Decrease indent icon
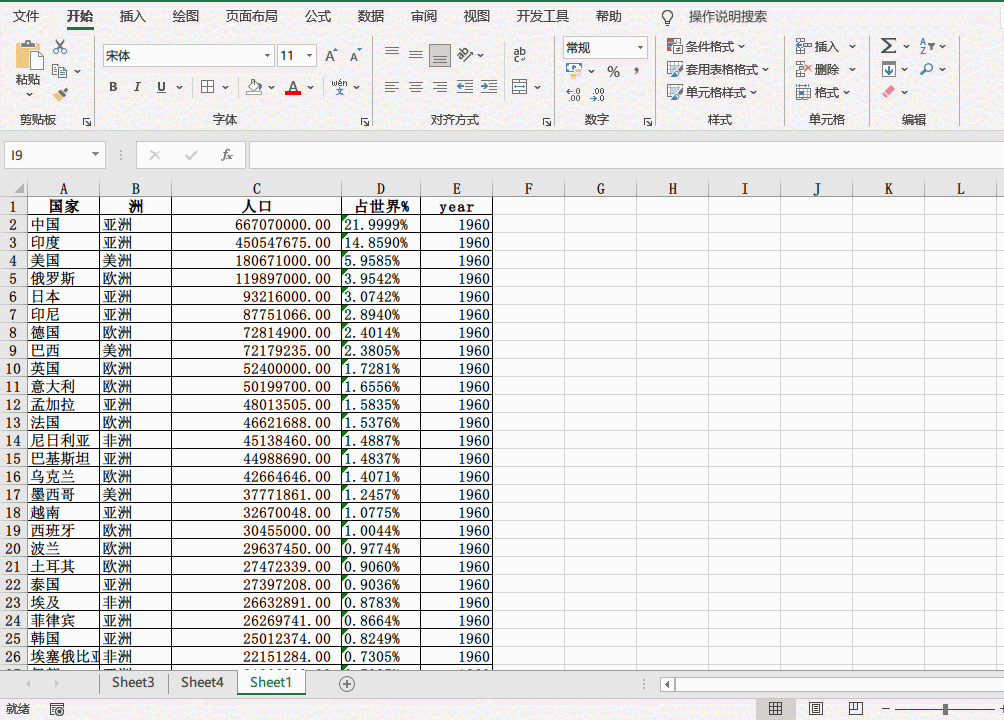The image size is (1004, 720). (x=465, y=86)
